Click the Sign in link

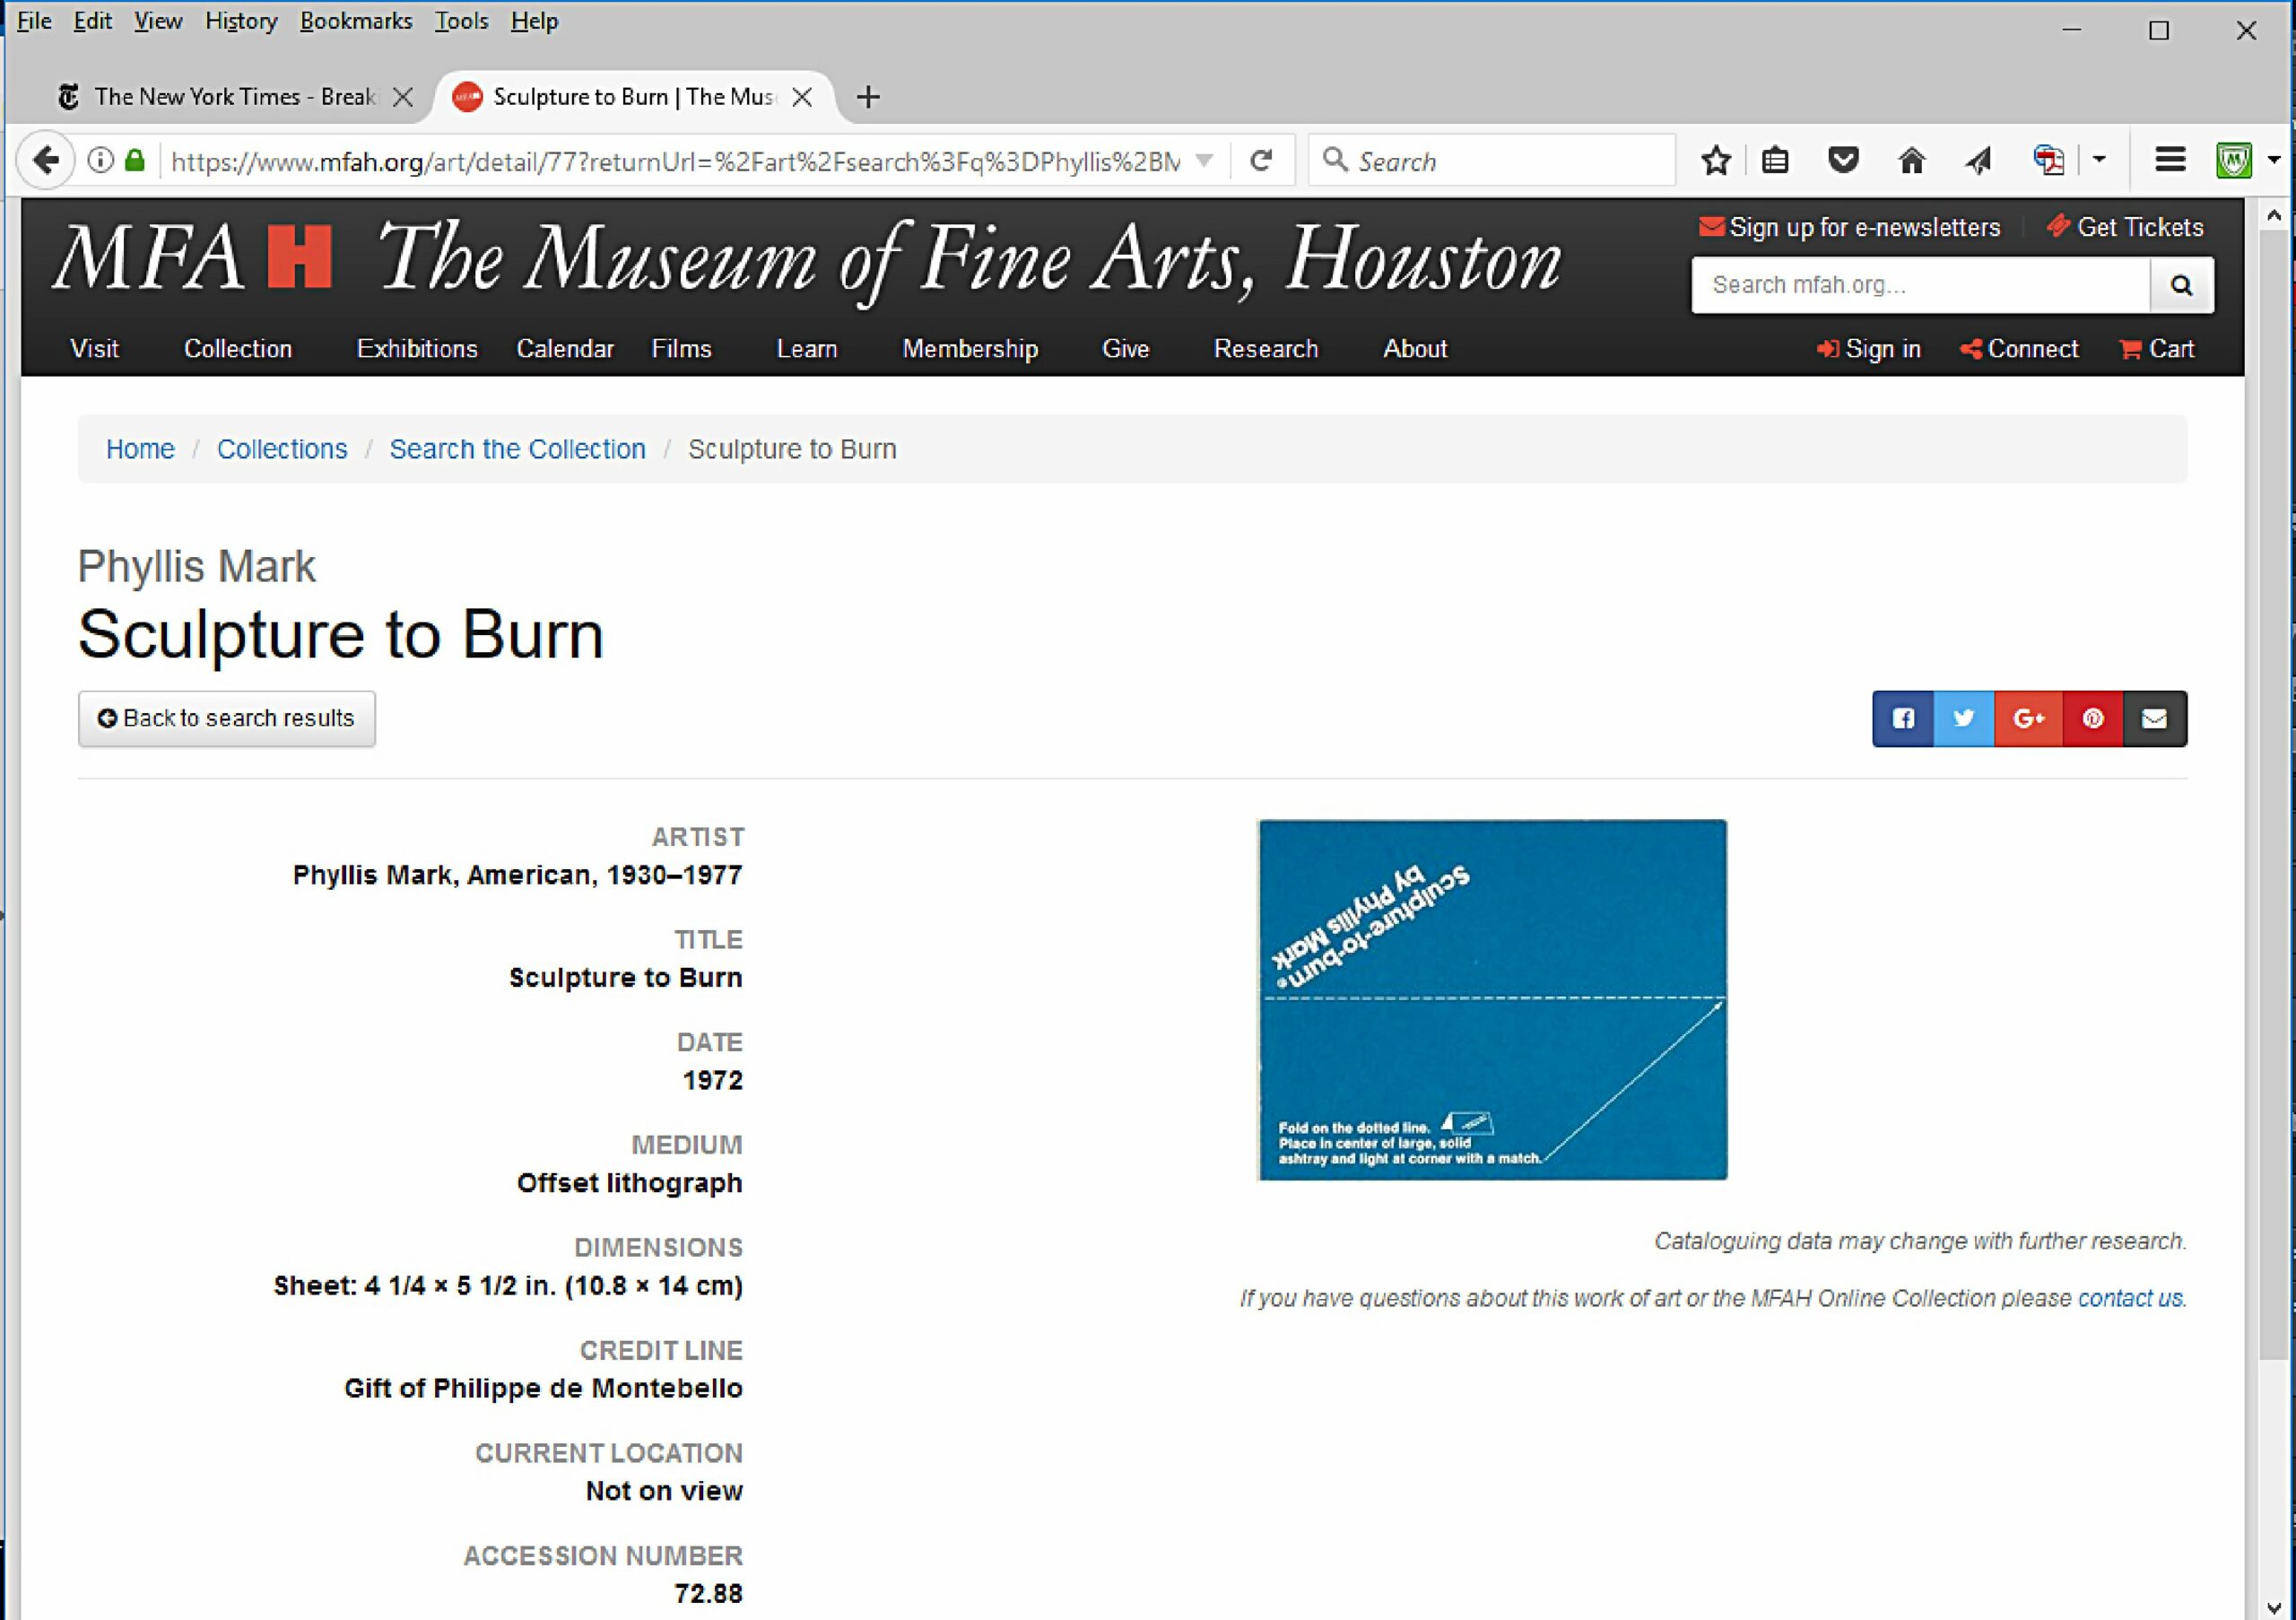[x=1869, y=349]
